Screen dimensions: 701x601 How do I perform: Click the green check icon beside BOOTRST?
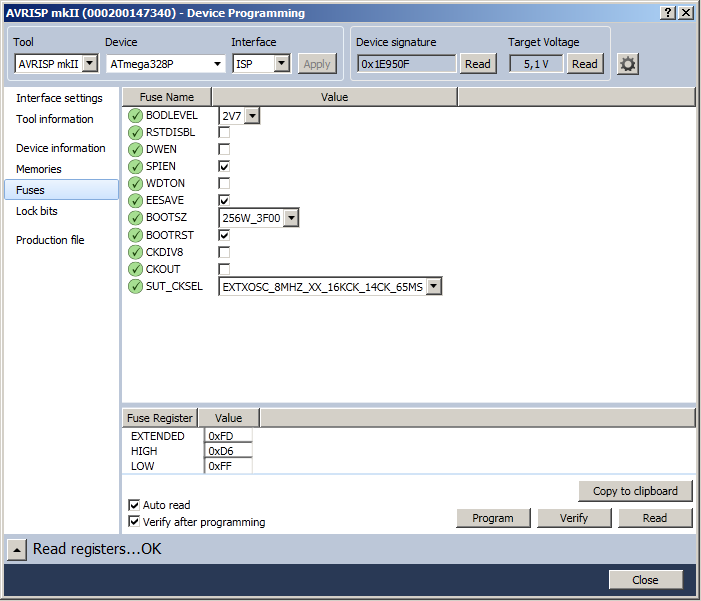pyautogui.click(x=135, y=235)
